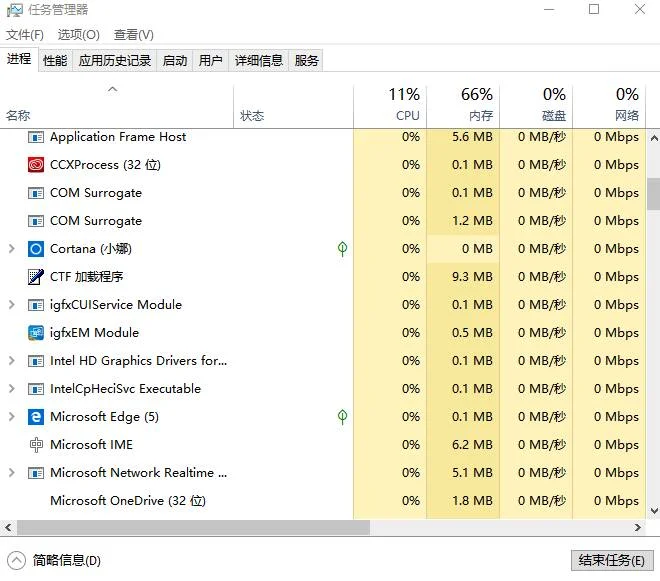
Task: Click the Application Frame Host process icon
Action: coord(36,137)
